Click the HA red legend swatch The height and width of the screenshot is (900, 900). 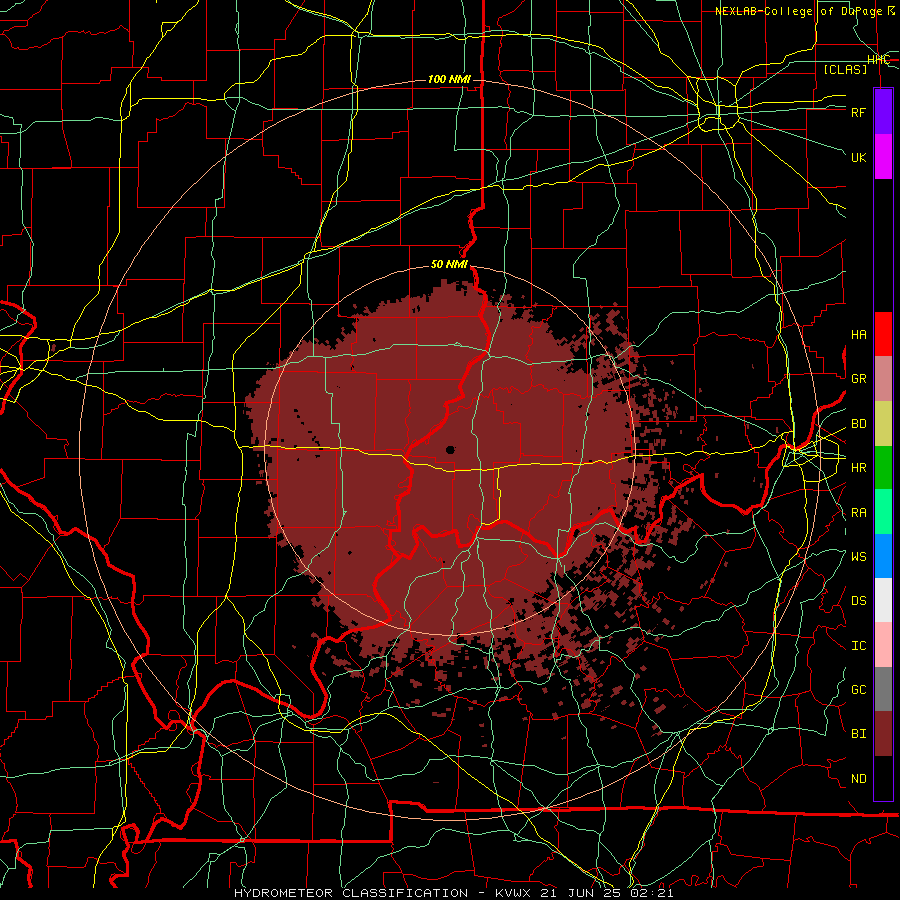(883, 334)
